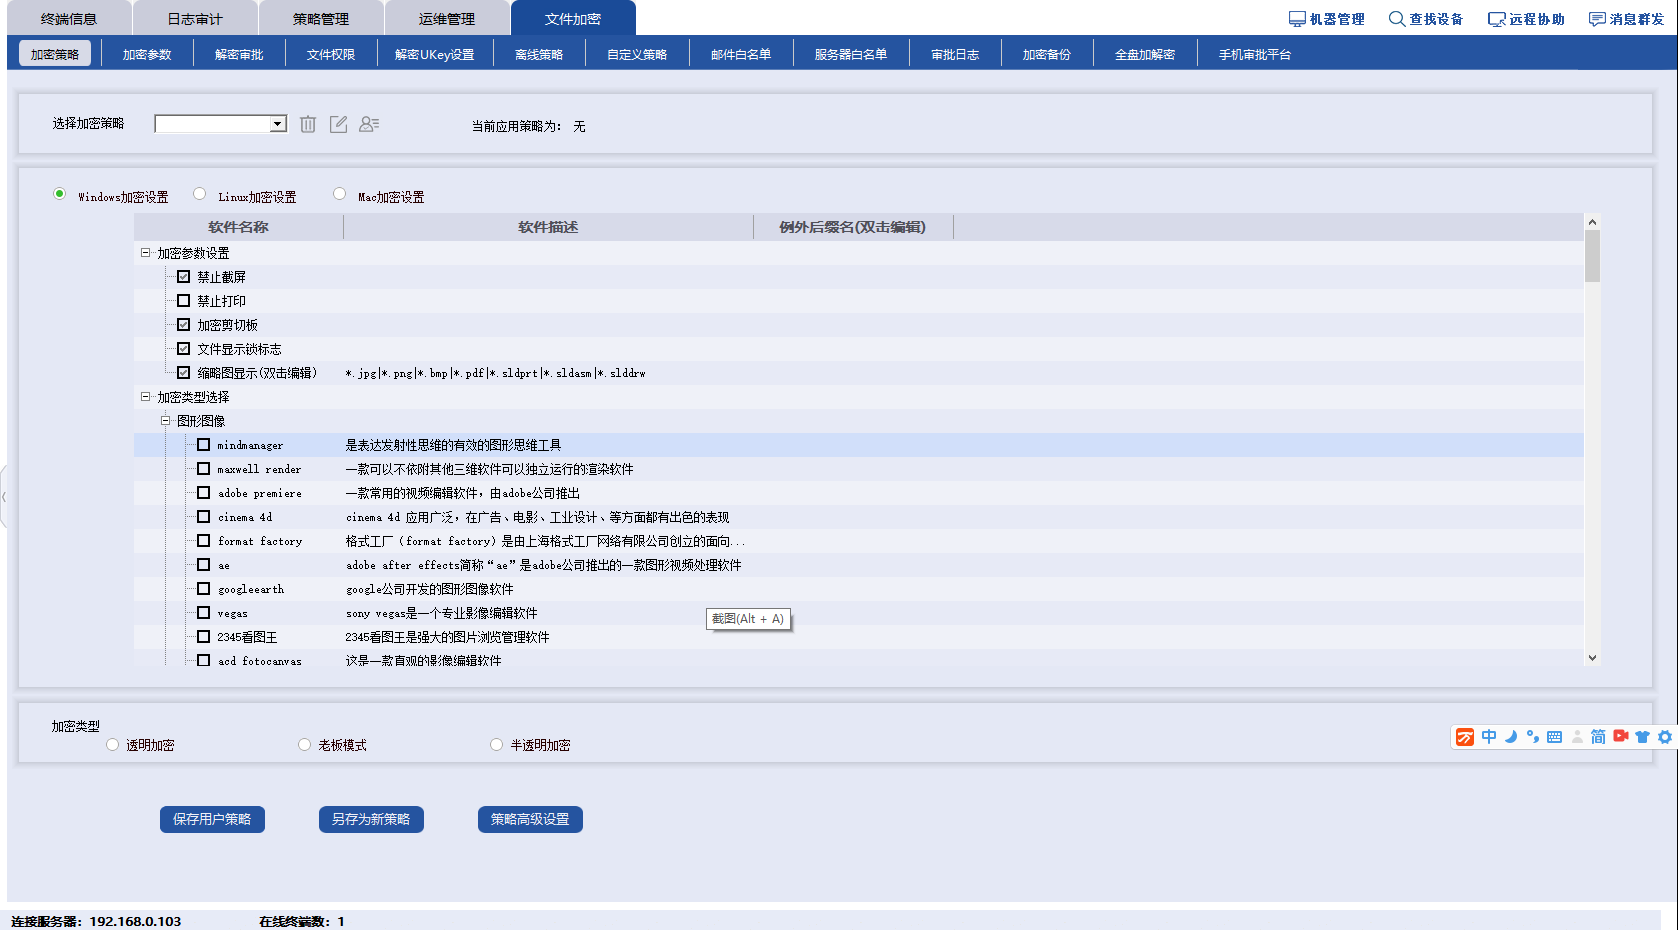Launch 远程协助 remote assistance
This screenshot has width=1678, height=930.
click(x=1526, y=19)
